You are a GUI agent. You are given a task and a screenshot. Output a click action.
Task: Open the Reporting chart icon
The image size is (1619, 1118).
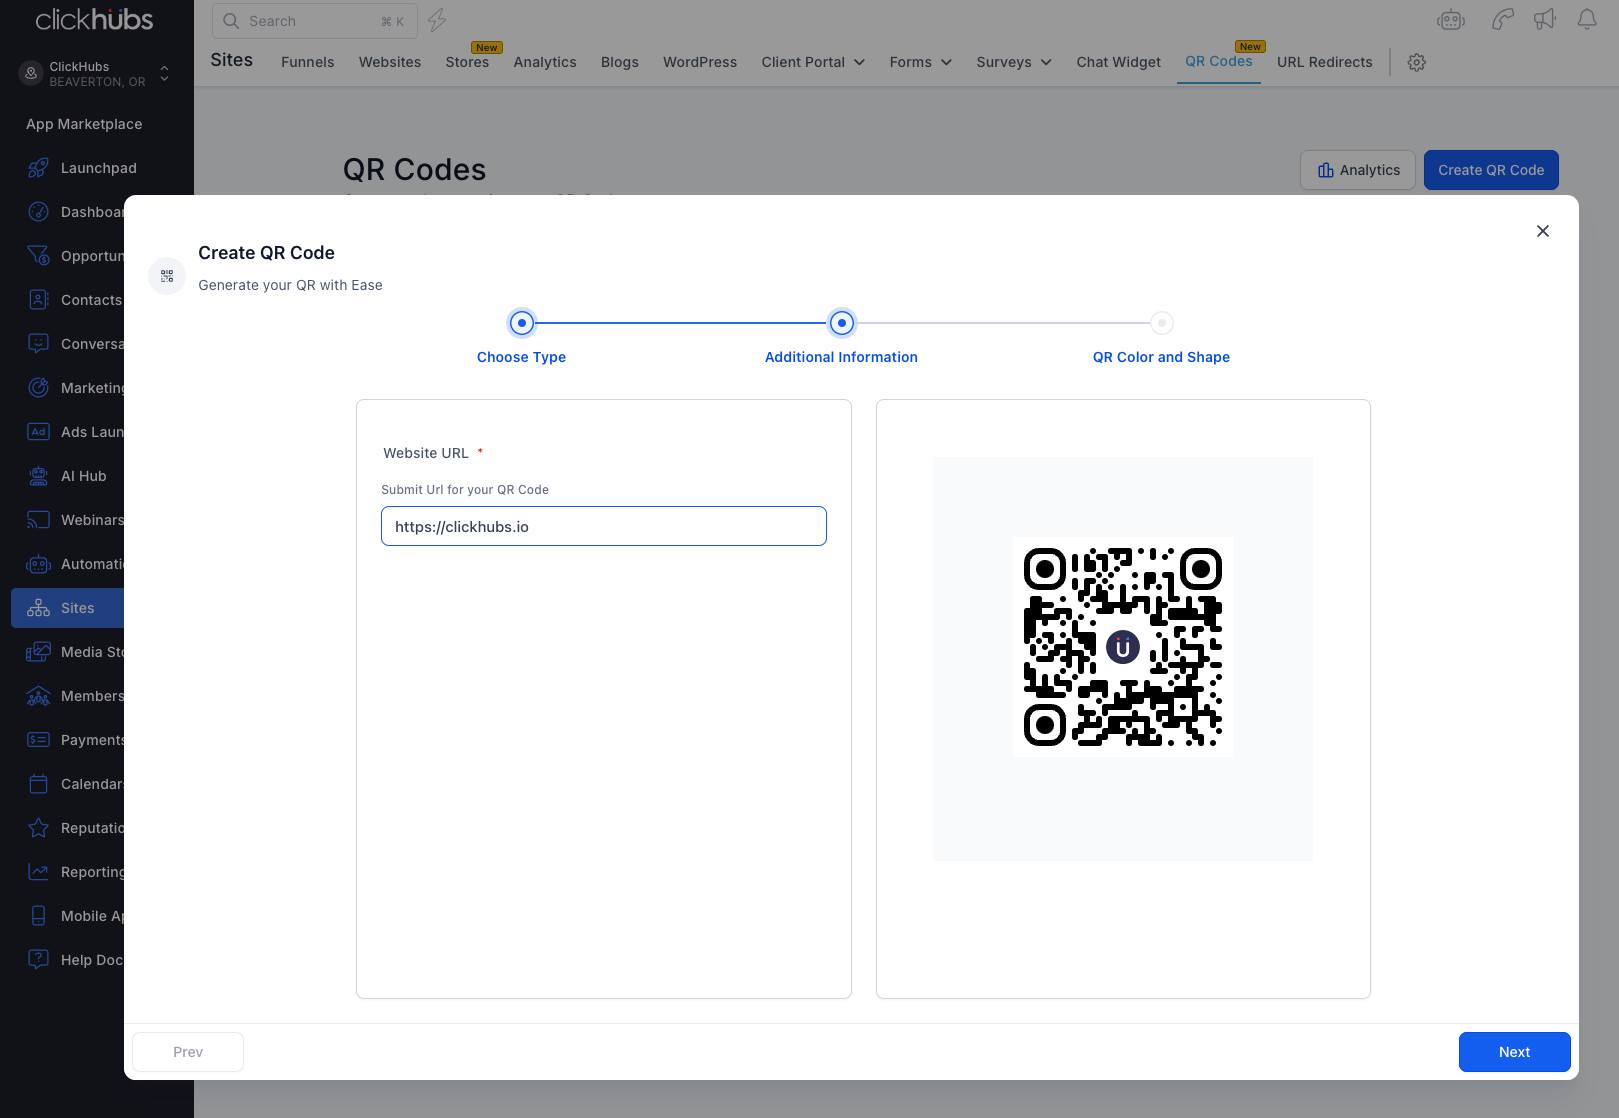point(38,872)
